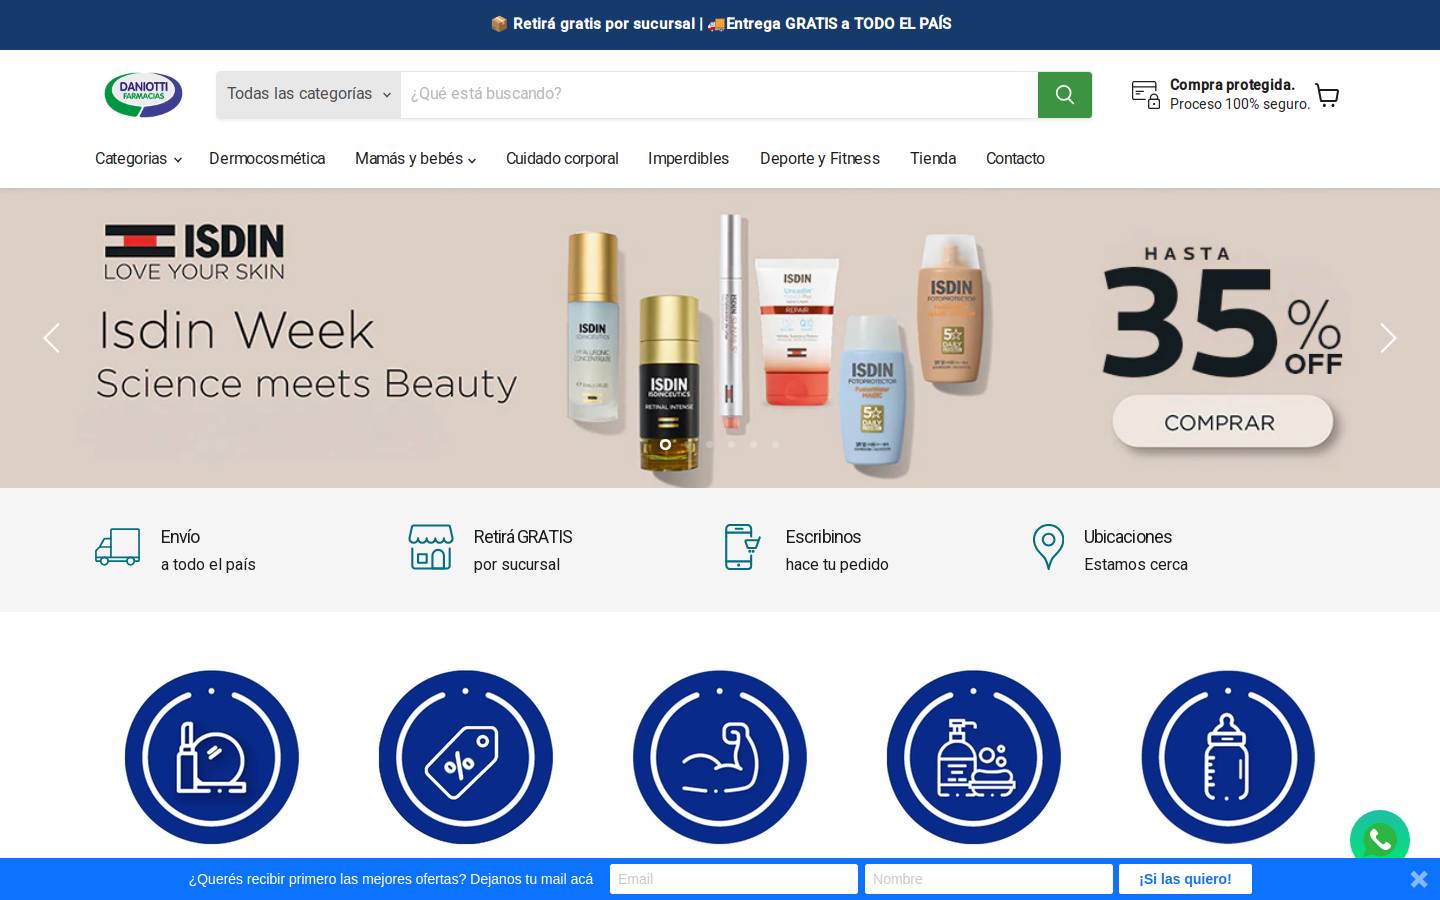1440x900 pixels.
Task: Open the makeup lipstick and mirror category circle
Action: click(x=212, y=757)
